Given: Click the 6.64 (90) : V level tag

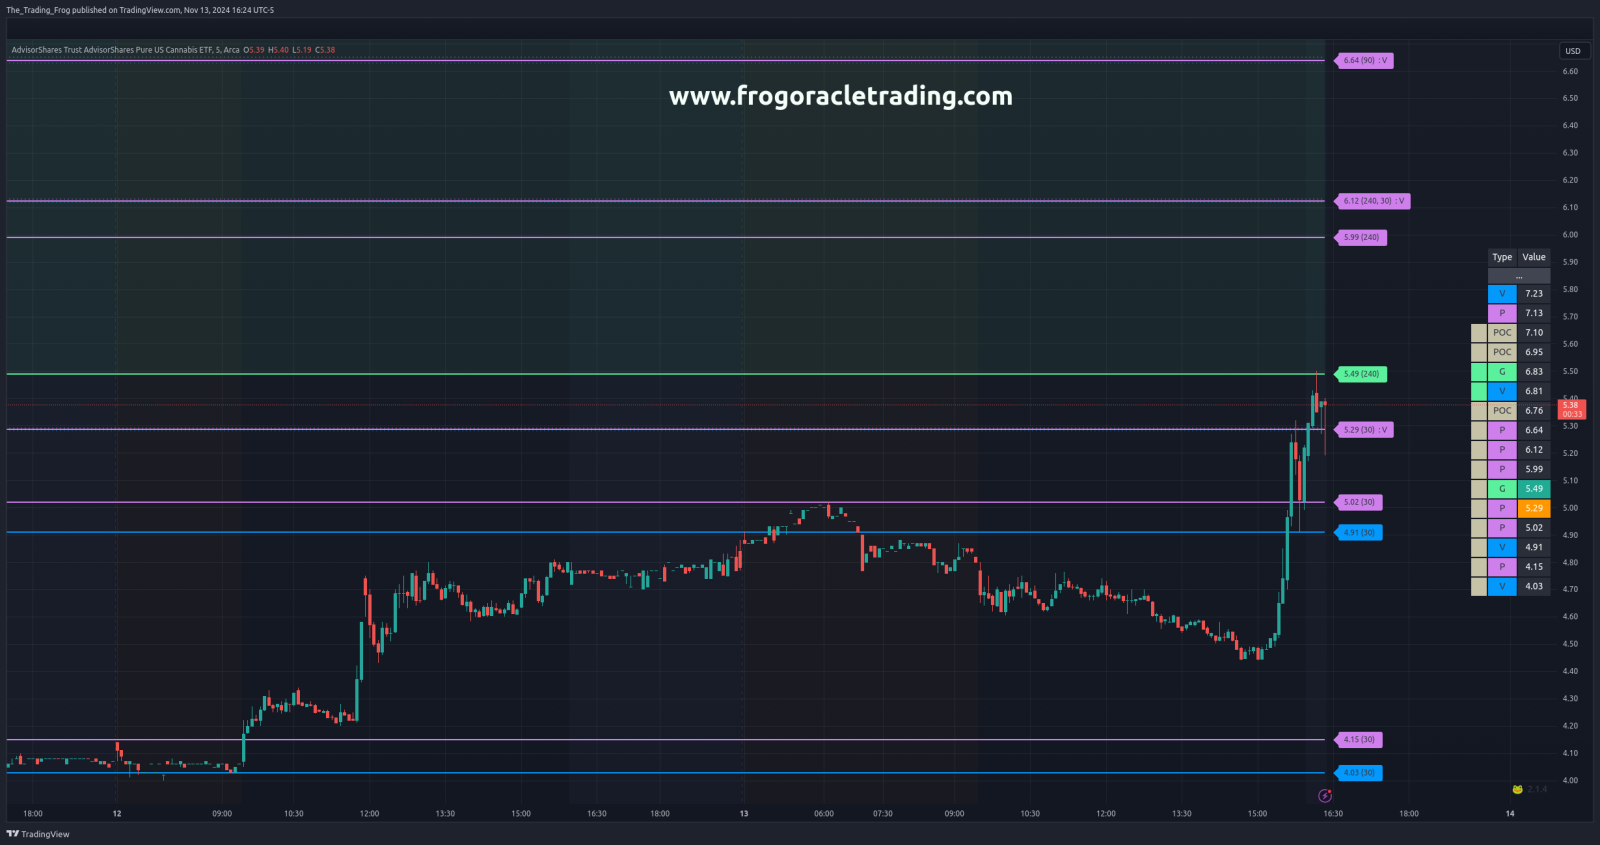Looking at the screenshot, I should pos(1365,61).
